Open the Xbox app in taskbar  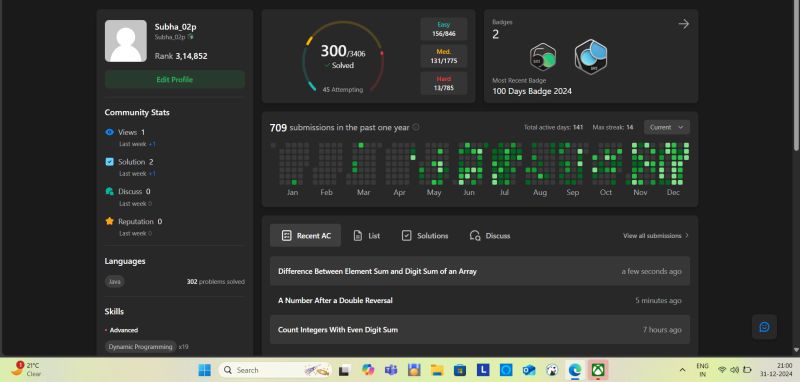coord(597,370)
